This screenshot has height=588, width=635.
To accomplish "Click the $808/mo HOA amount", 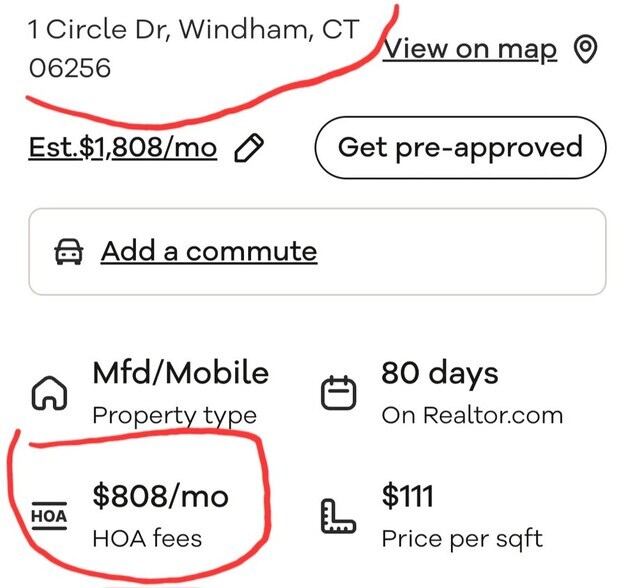I will point(160,495).
